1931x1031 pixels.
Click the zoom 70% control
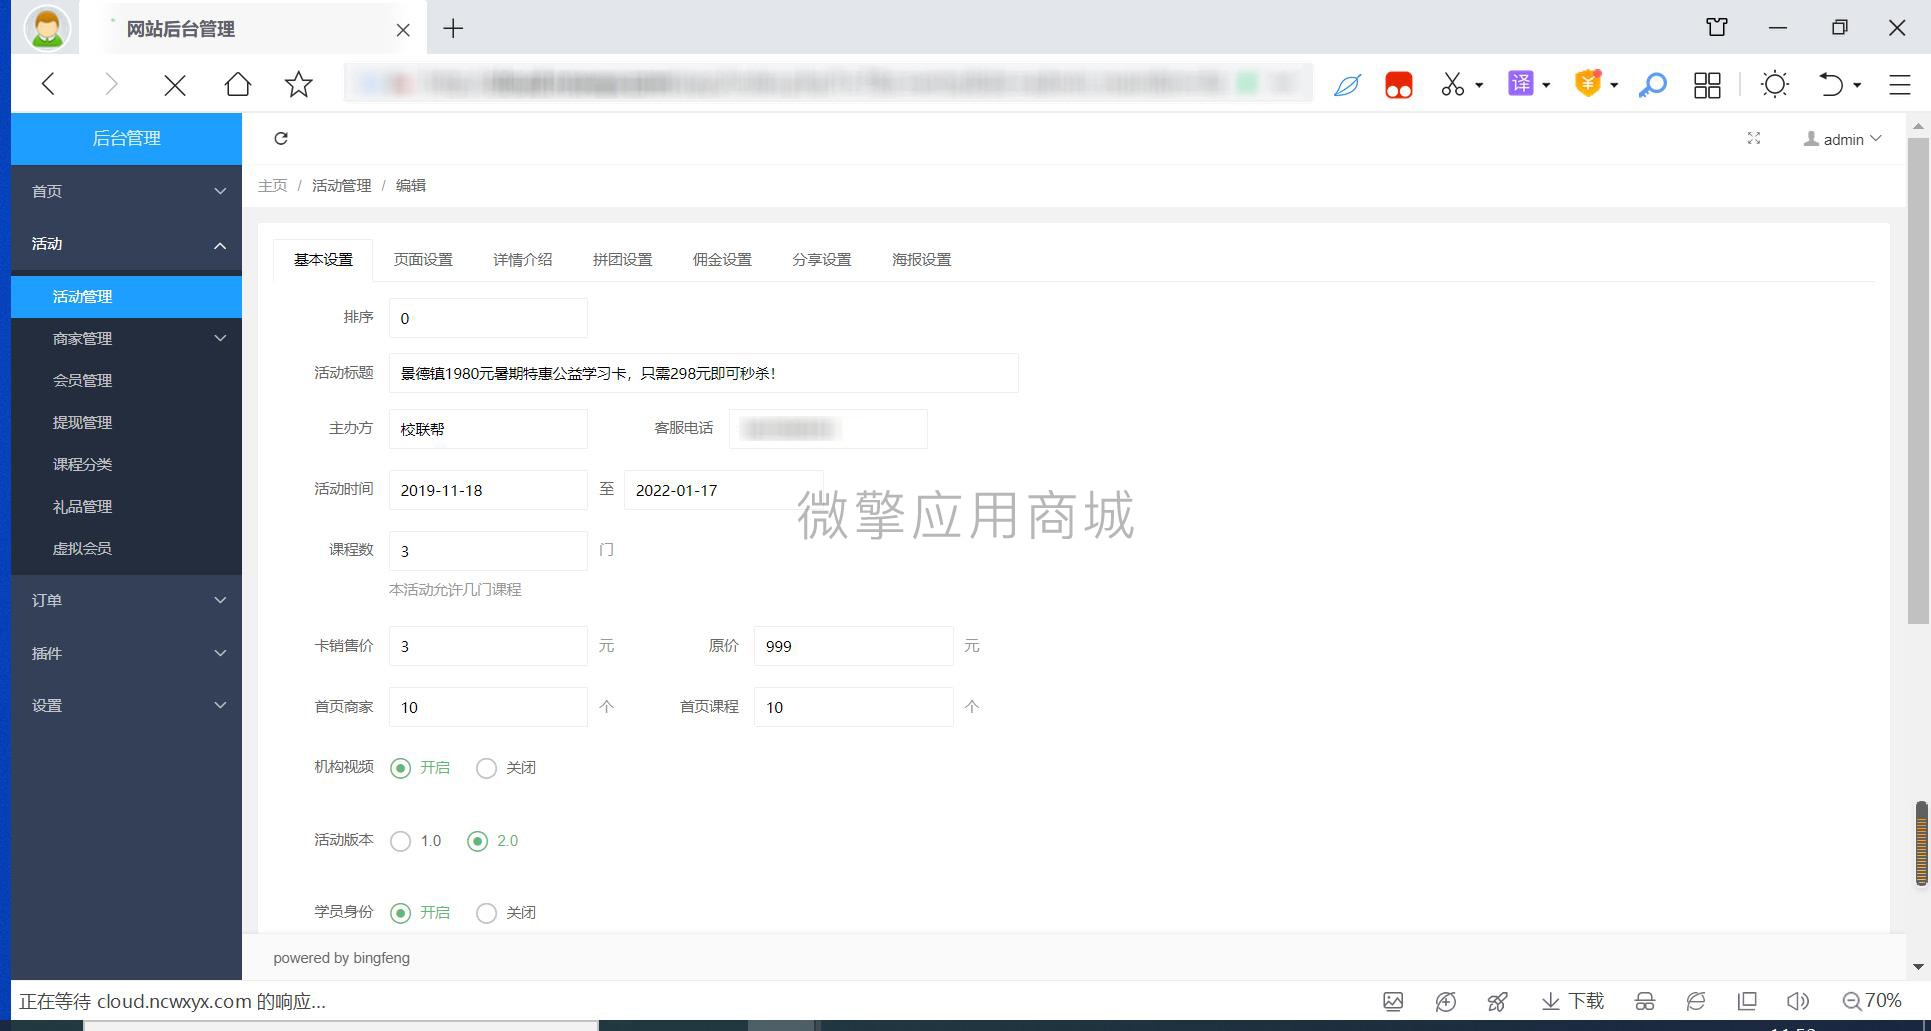1871,1001
